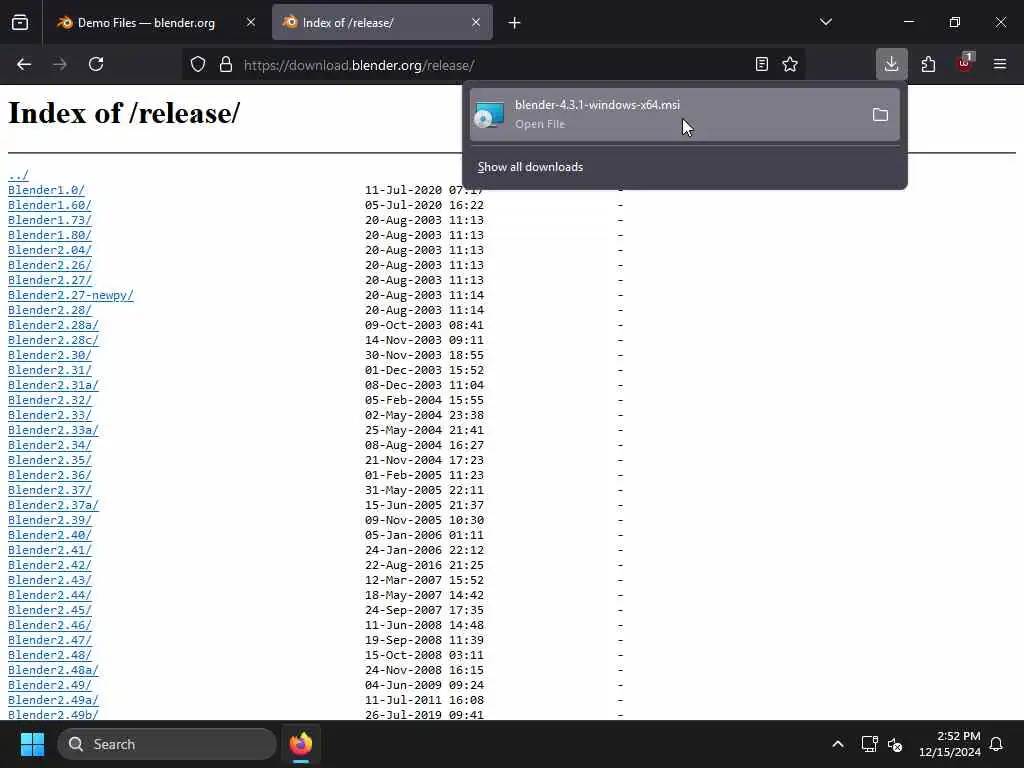The height and width of the screenshot is (768, 1024).
Task: Switch to the Demo Files — blender.org tab
Action: point(146,23)
